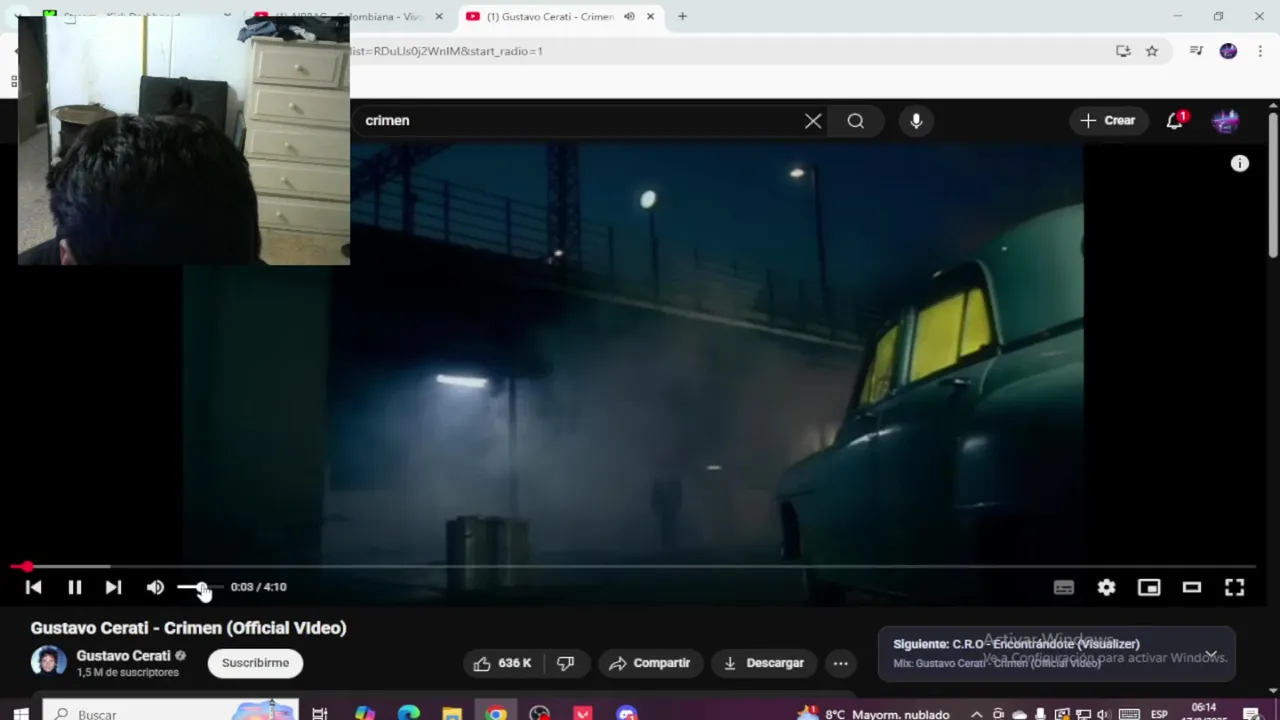Run search with magnifier button
The height and width of the screenshot is (720, 1280).
(x=855, y=121)
